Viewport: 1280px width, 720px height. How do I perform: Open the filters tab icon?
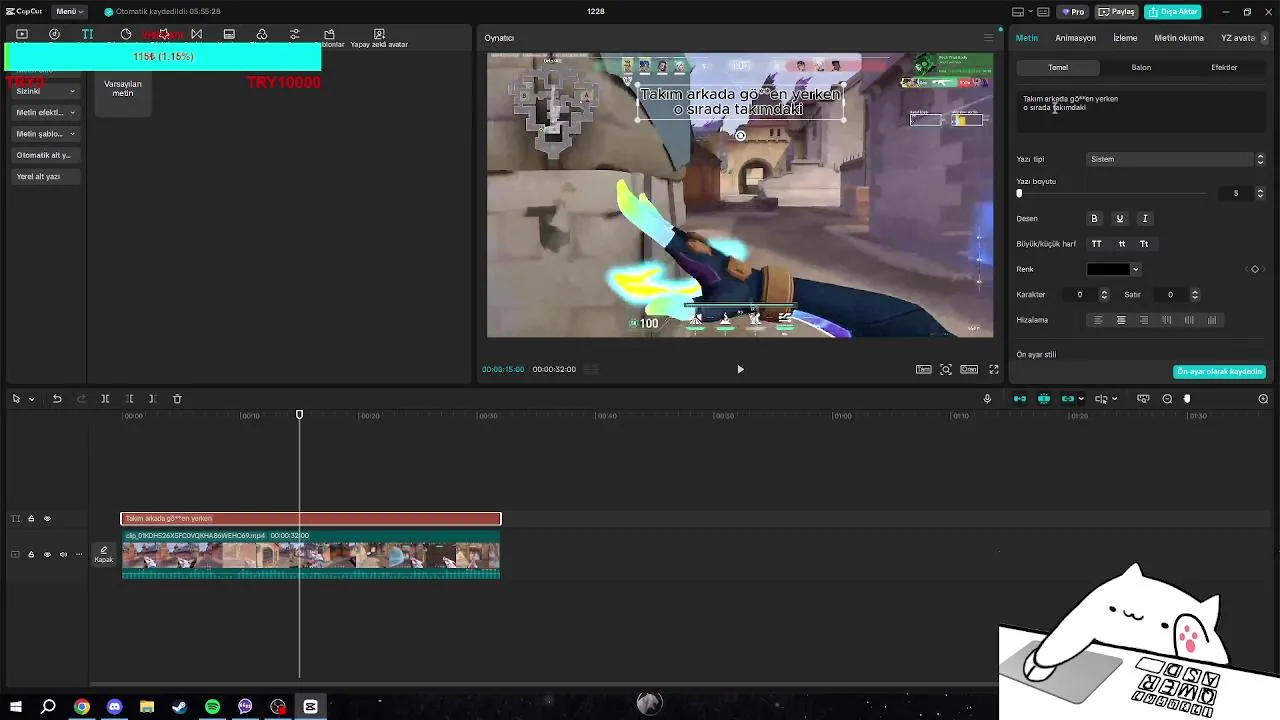pyautogui.click(x=262, y=34)
